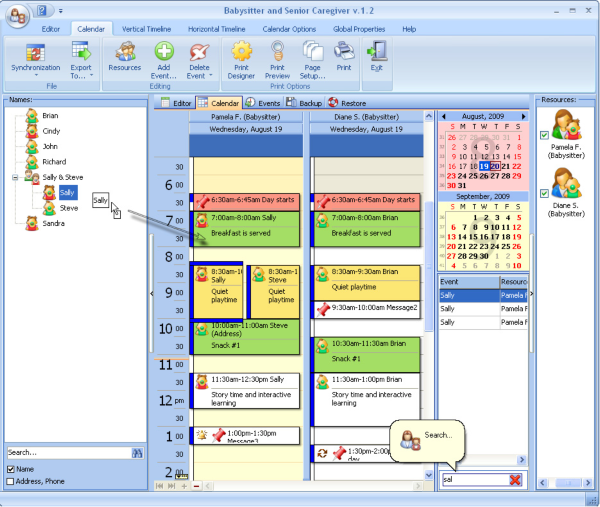Click the Delete Event icon
600x507 pixels.
199,52
